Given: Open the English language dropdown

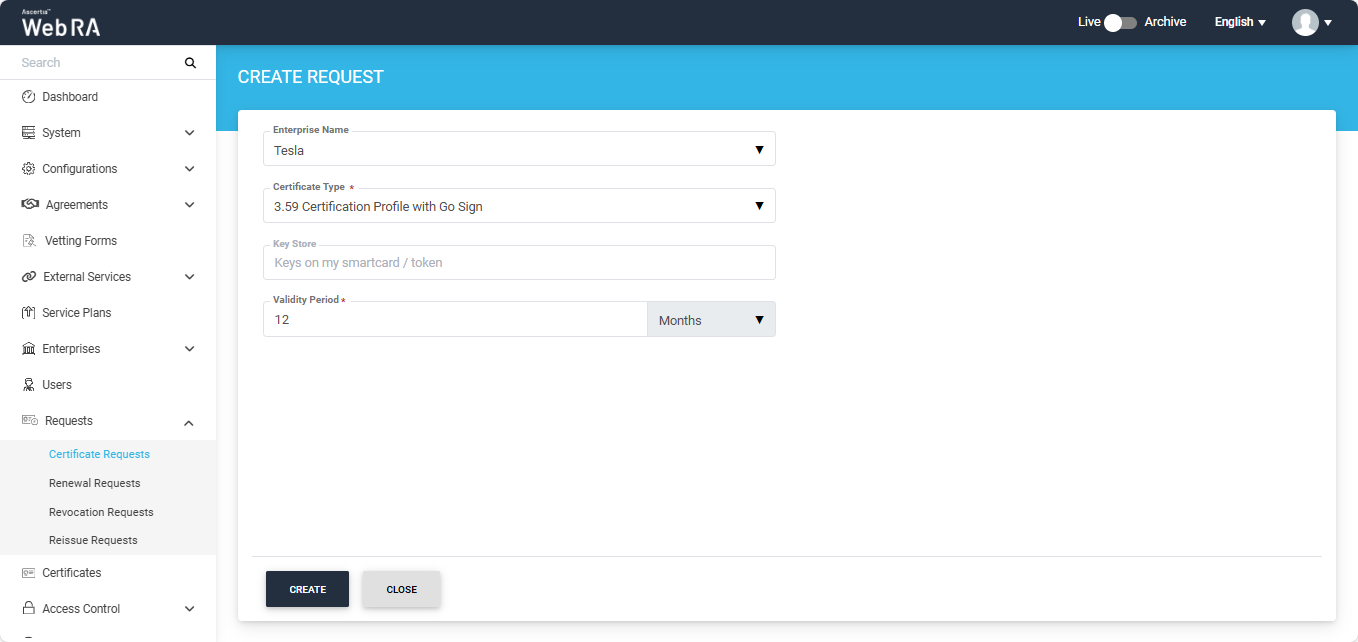Looking at the screenshot, I should (1240, 22).
